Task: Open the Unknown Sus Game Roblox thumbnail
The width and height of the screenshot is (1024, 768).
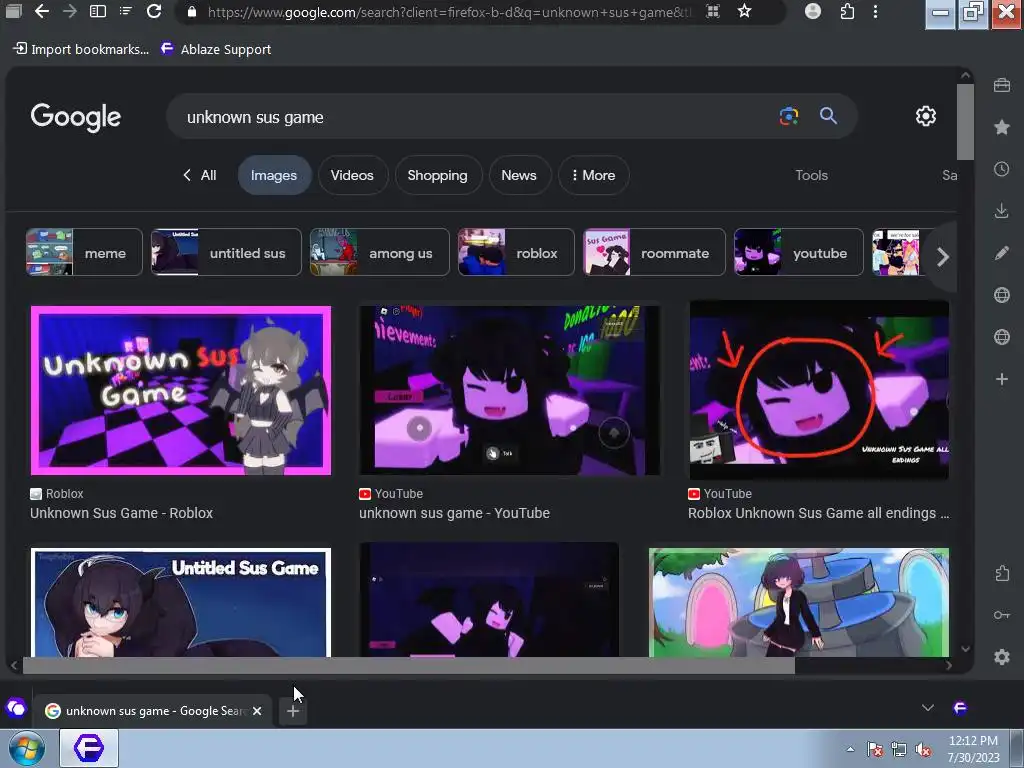Action: point(181,391)
